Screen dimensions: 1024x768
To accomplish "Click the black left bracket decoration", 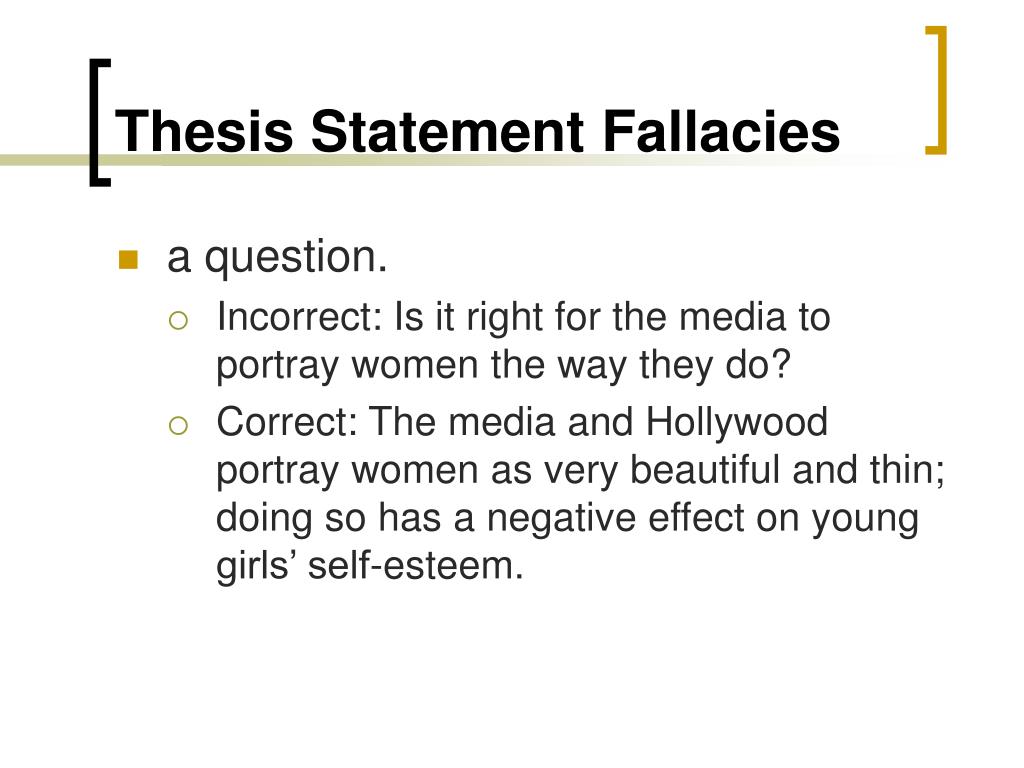I will [100, 123].
